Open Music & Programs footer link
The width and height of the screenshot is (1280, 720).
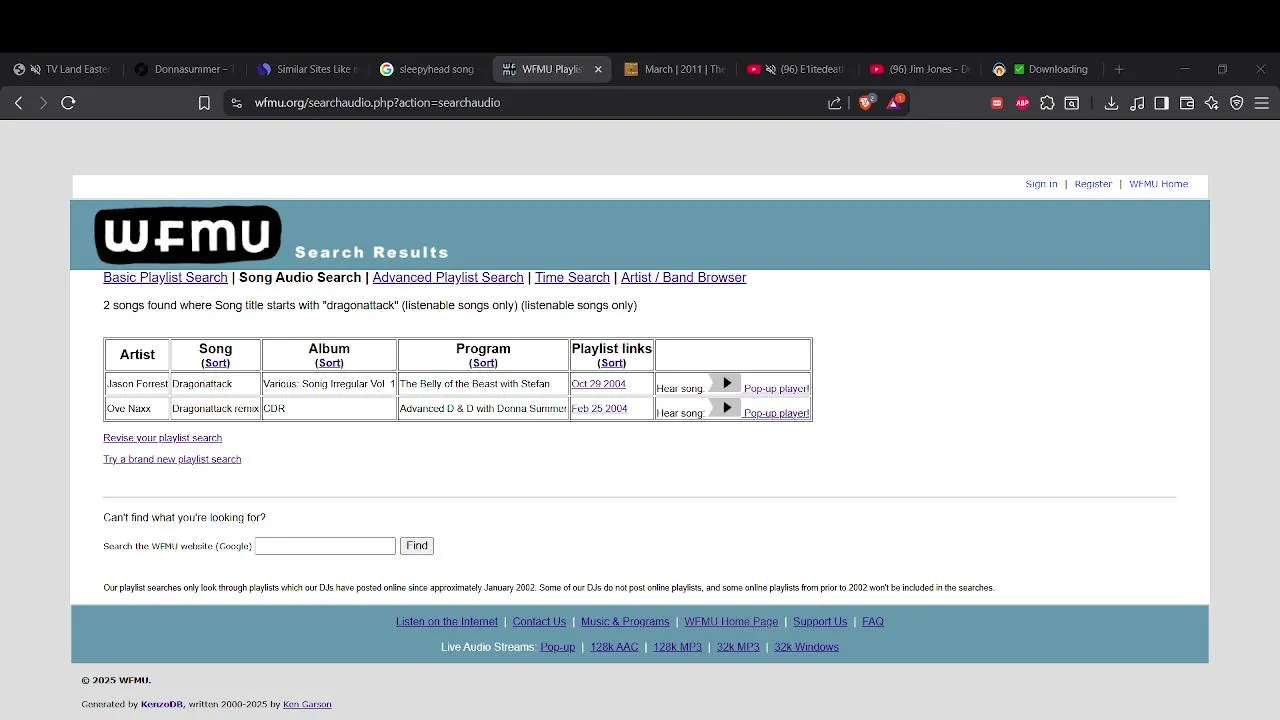[625, 622]
